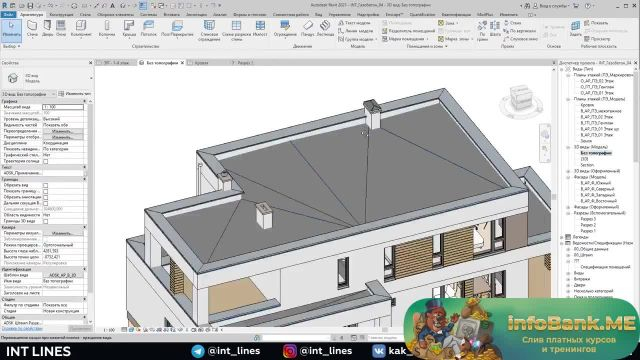
Task: Click the first Изменить button in Properties
Action: click(63, 131)
